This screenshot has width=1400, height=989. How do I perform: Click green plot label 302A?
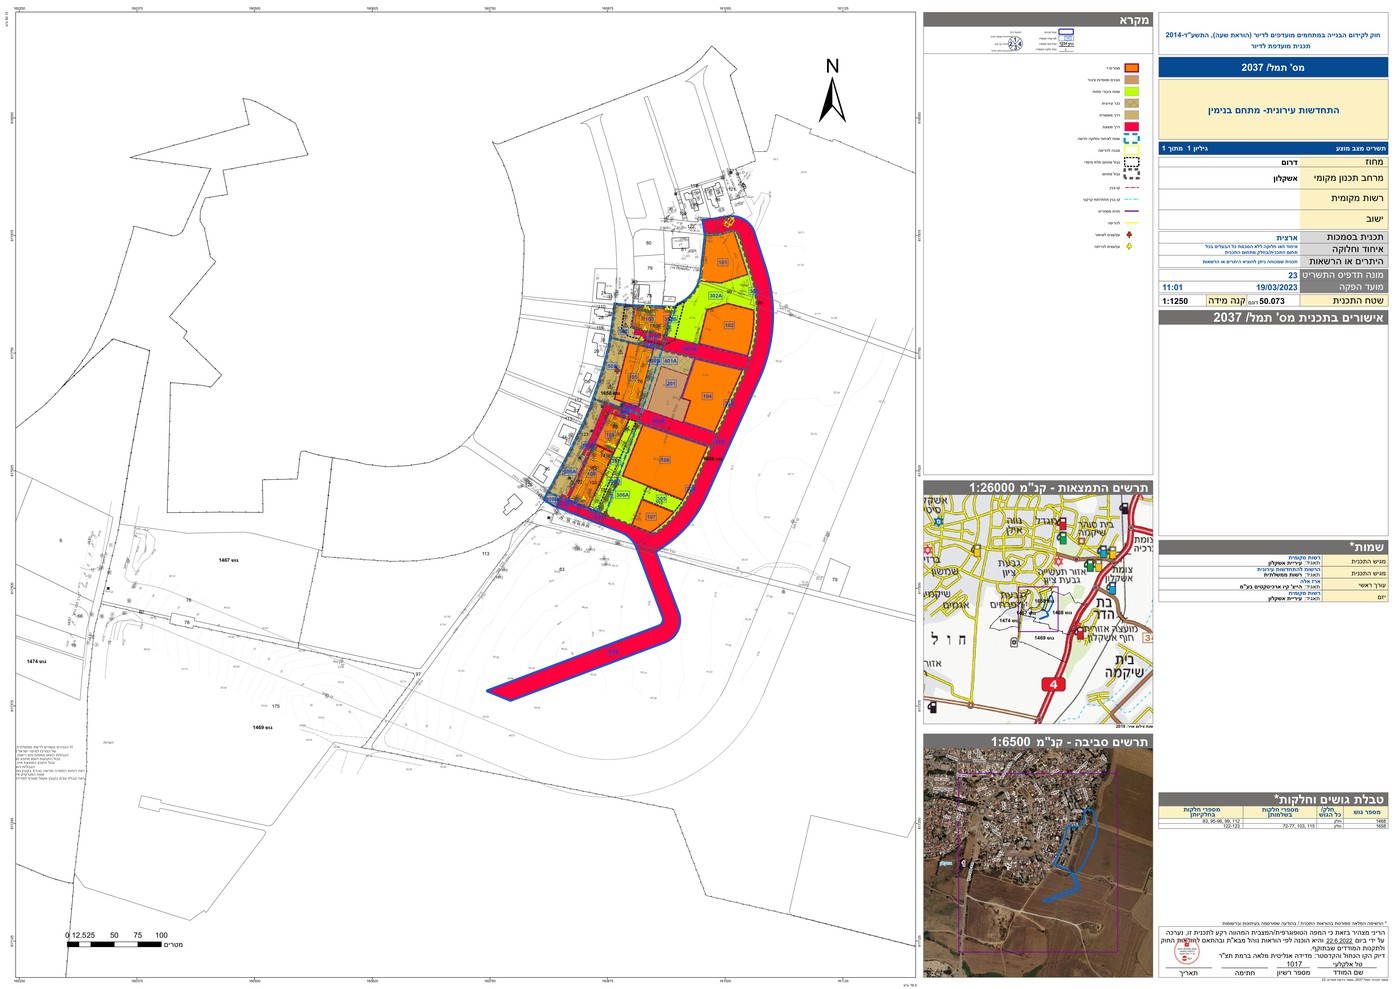point(715,296)
